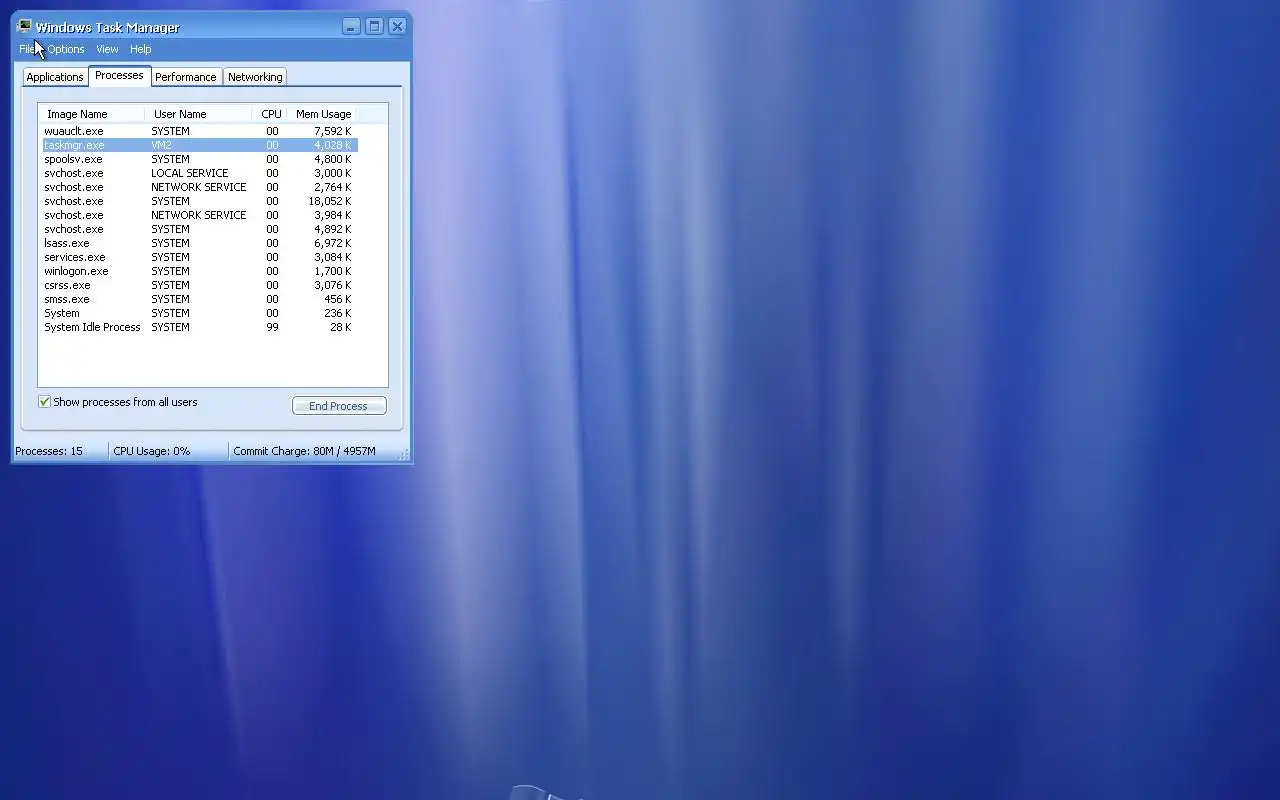Viewport: 1280px width, 800px height.
Task: Sort by the Mem Usage column header
Action: point(322,114)
